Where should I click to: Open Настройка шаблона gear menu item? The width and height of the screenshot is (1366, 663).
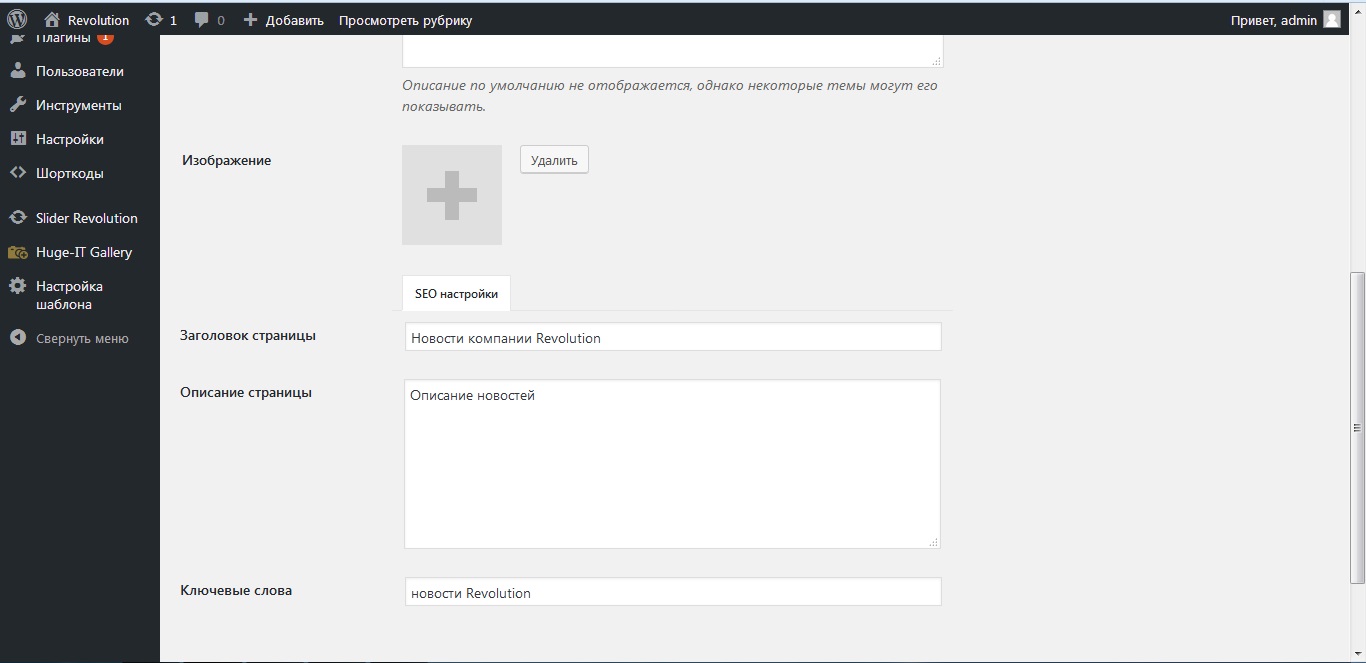tap(69, 295)
